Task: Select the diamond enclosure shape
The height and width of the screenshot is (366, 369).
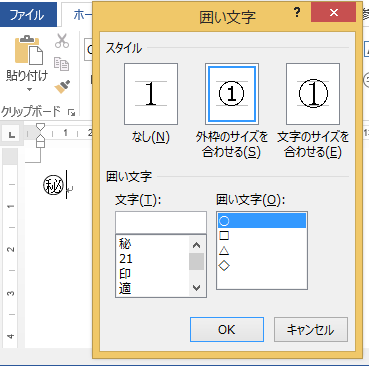Action: (x=262, y=265)
